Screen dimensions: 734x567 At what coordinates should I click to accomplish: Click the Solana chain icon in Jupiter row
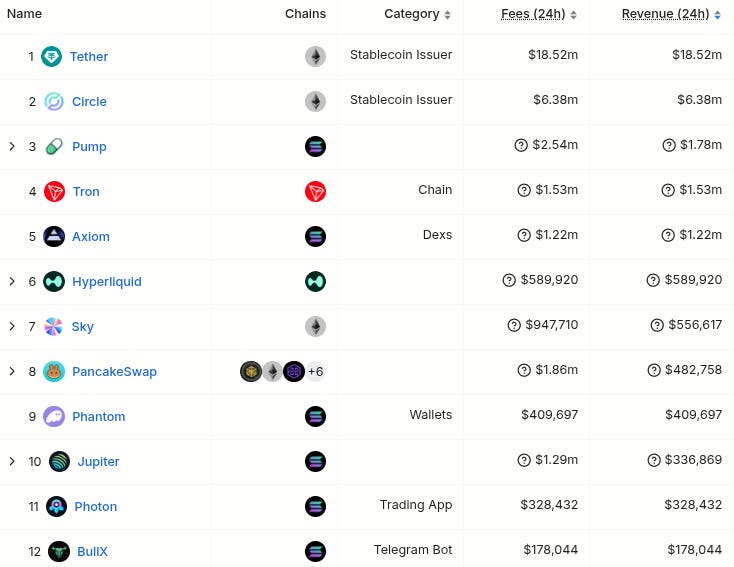tap(316, 461)
